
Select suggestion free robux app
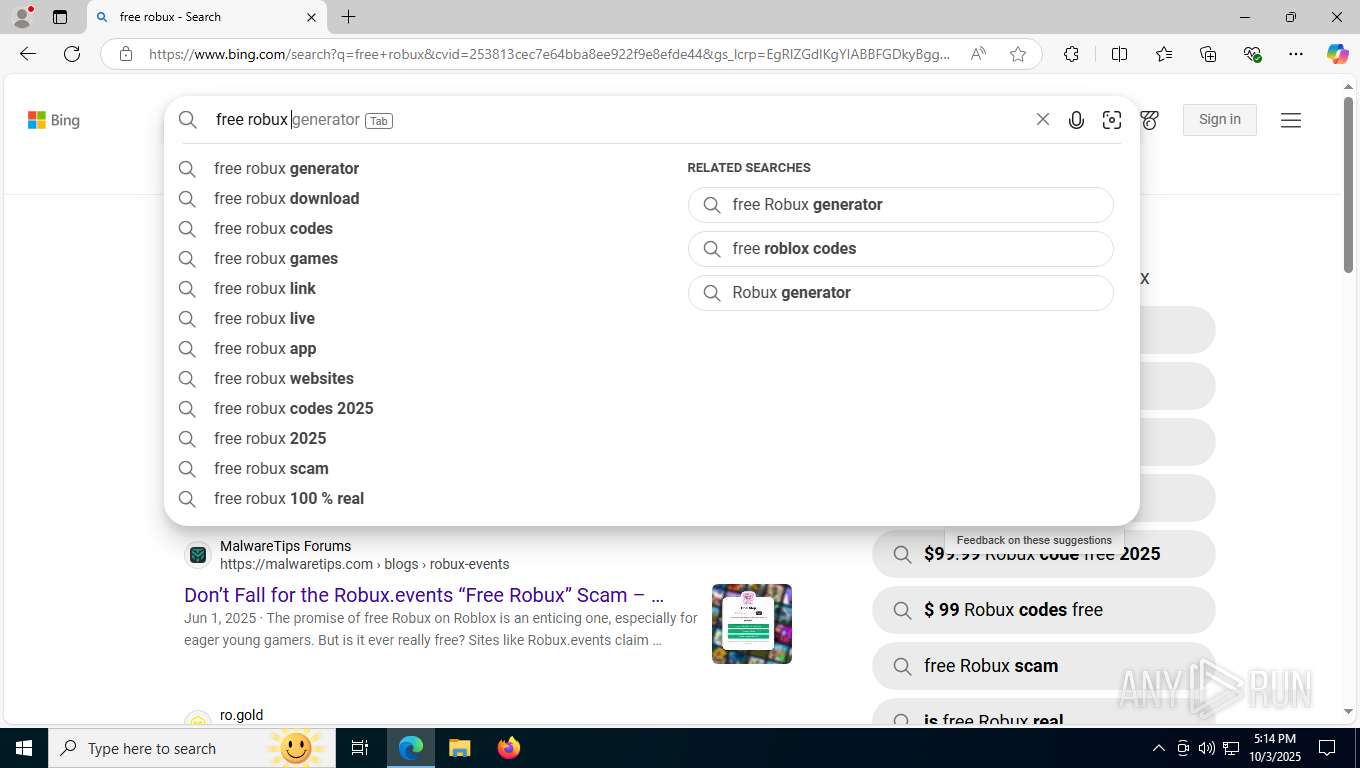[265, 349]
